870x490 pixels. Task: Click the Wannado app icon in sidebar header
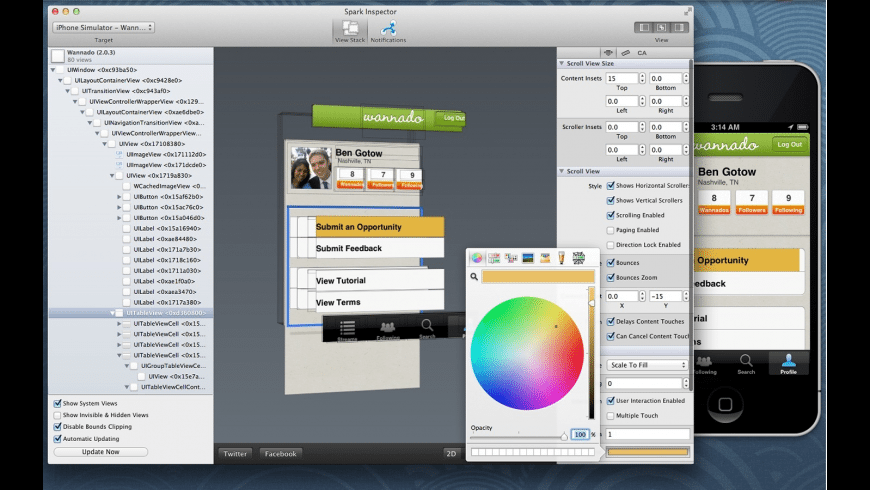pos(58,55)
